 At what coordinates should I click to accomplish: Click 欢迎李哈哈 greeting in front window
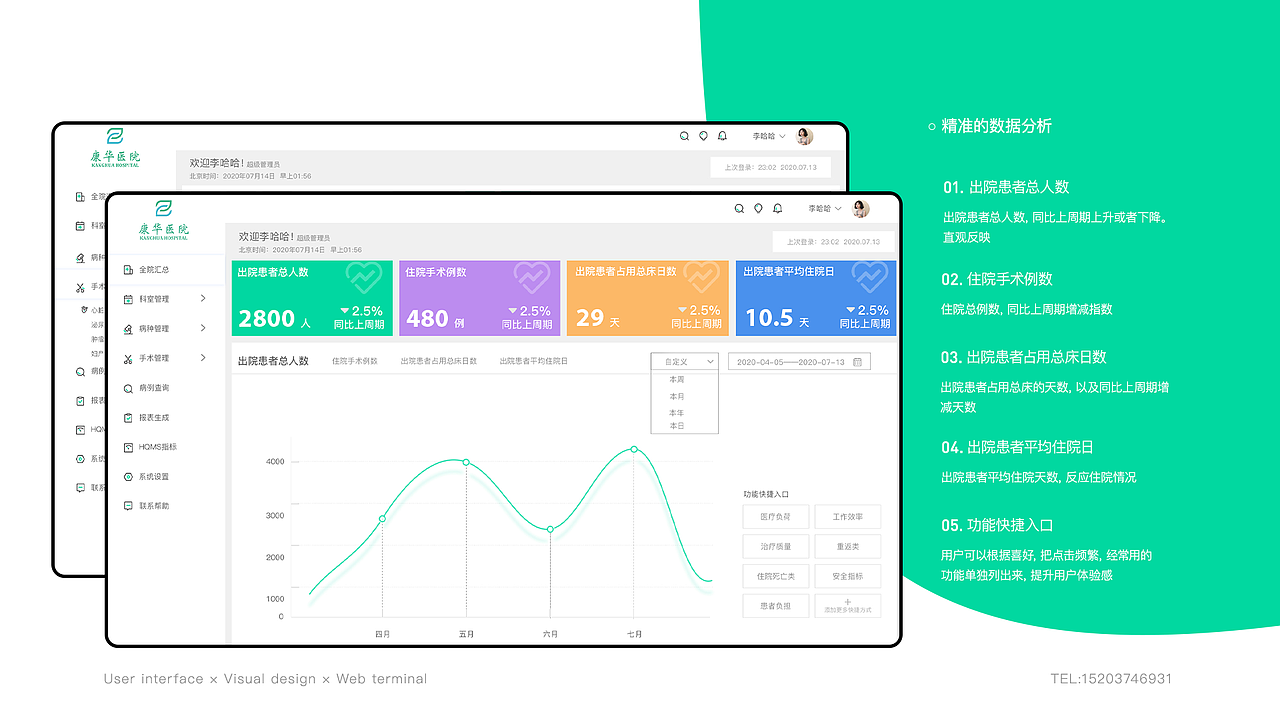coord(266,237)
